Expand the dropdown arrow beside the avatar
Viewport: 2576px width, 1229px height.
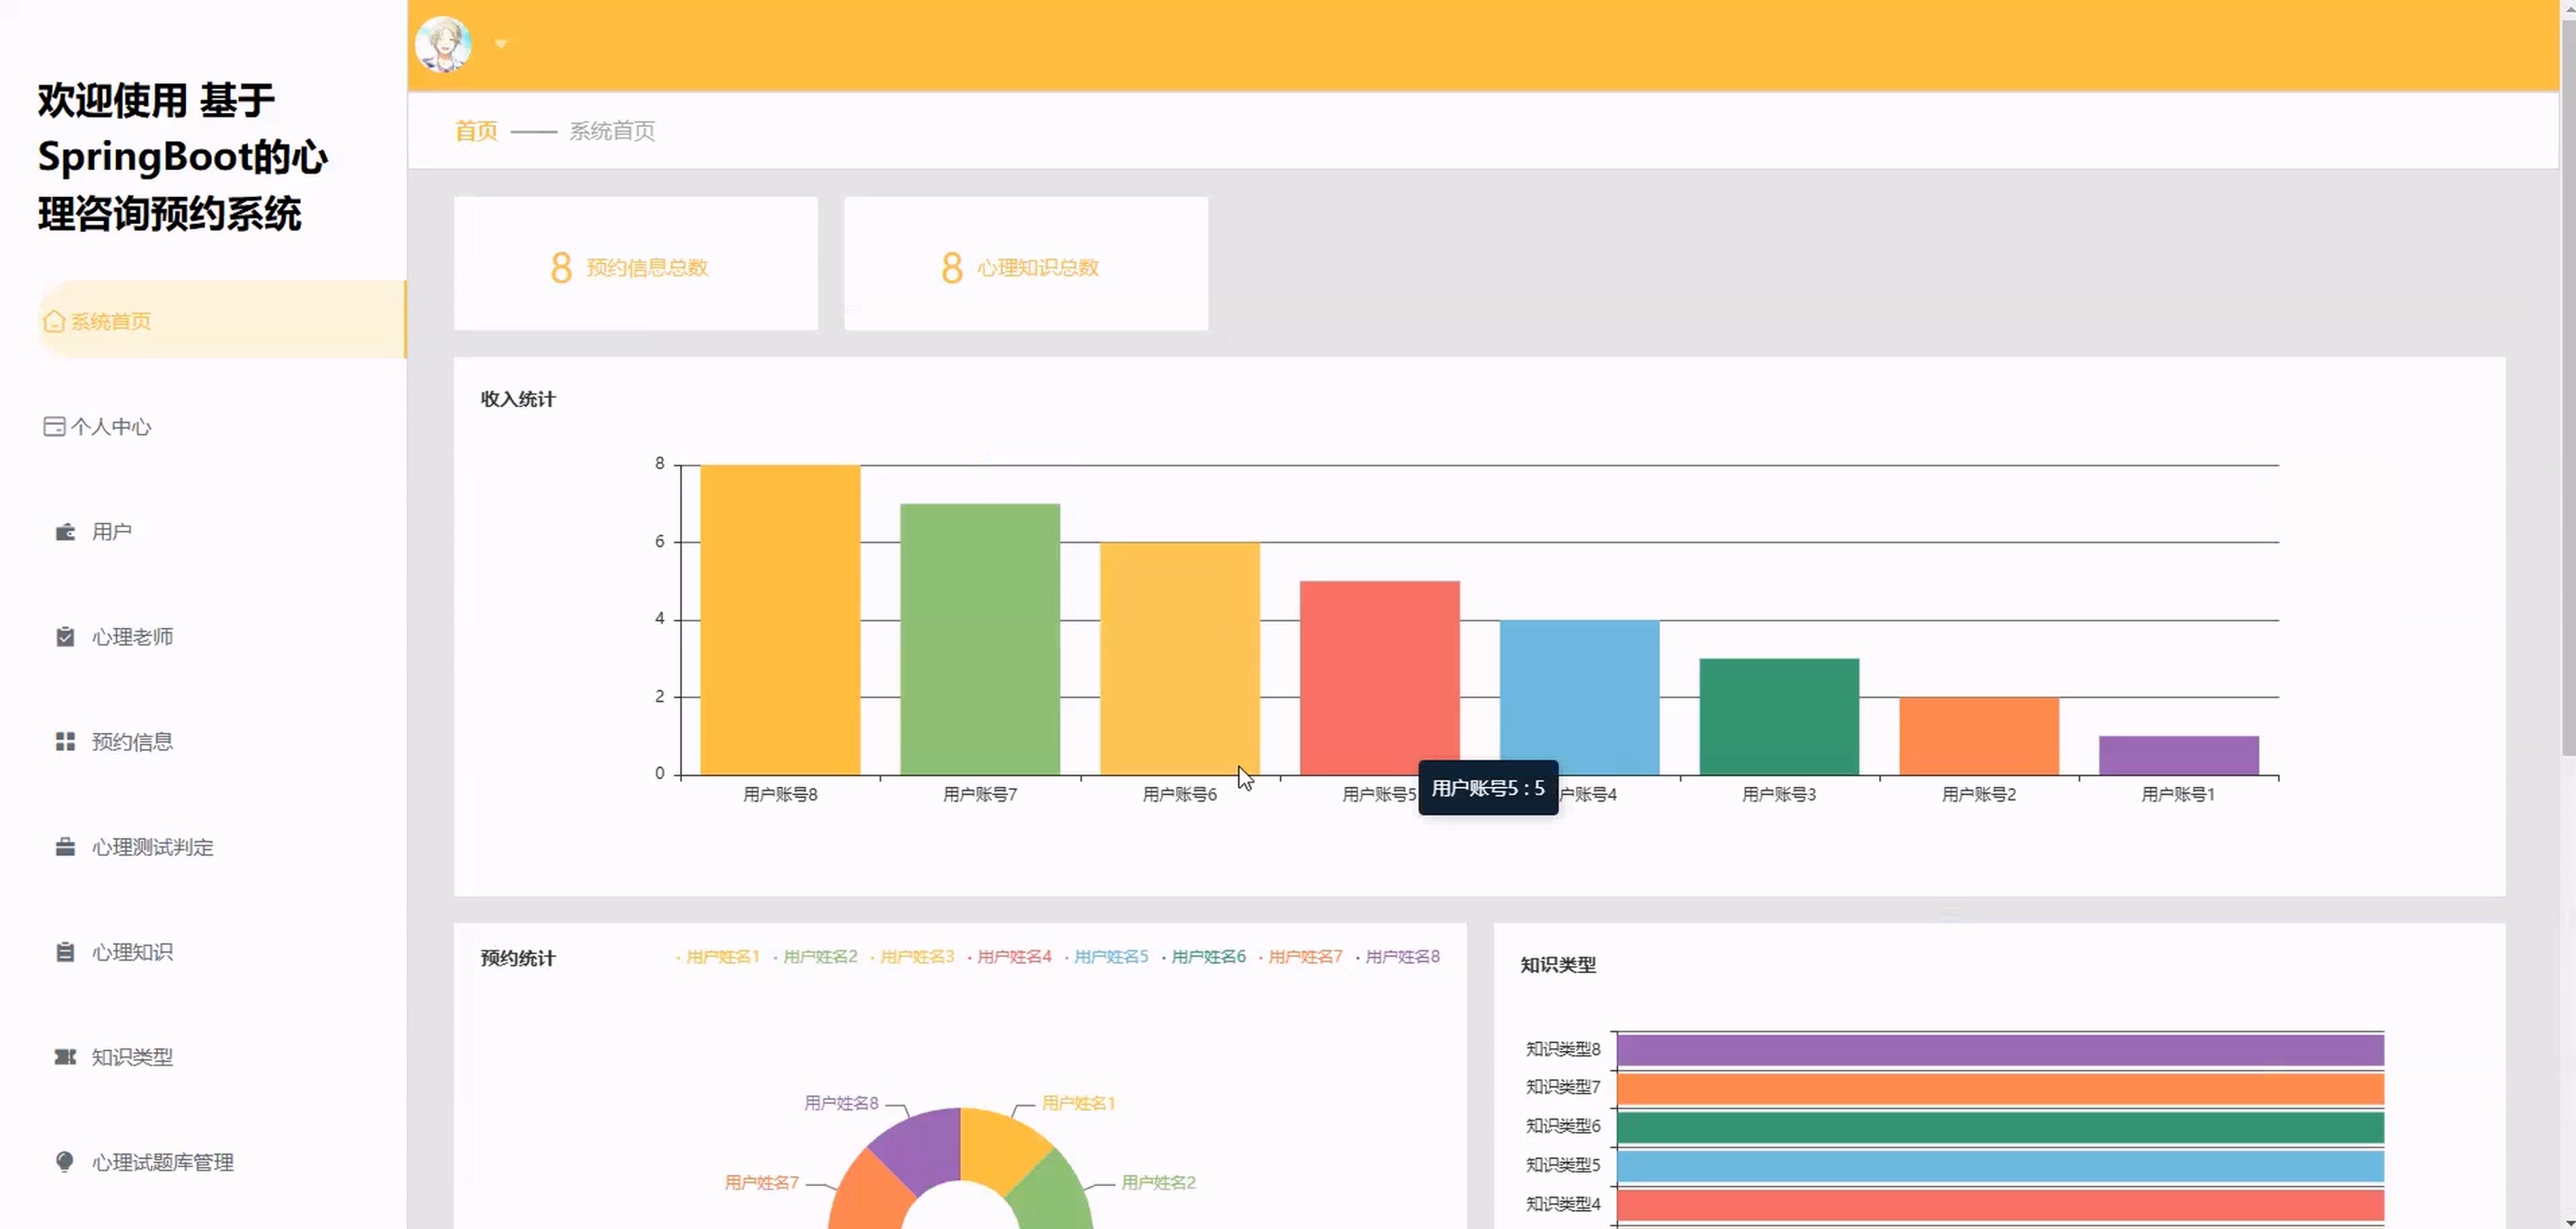point(501,44)
